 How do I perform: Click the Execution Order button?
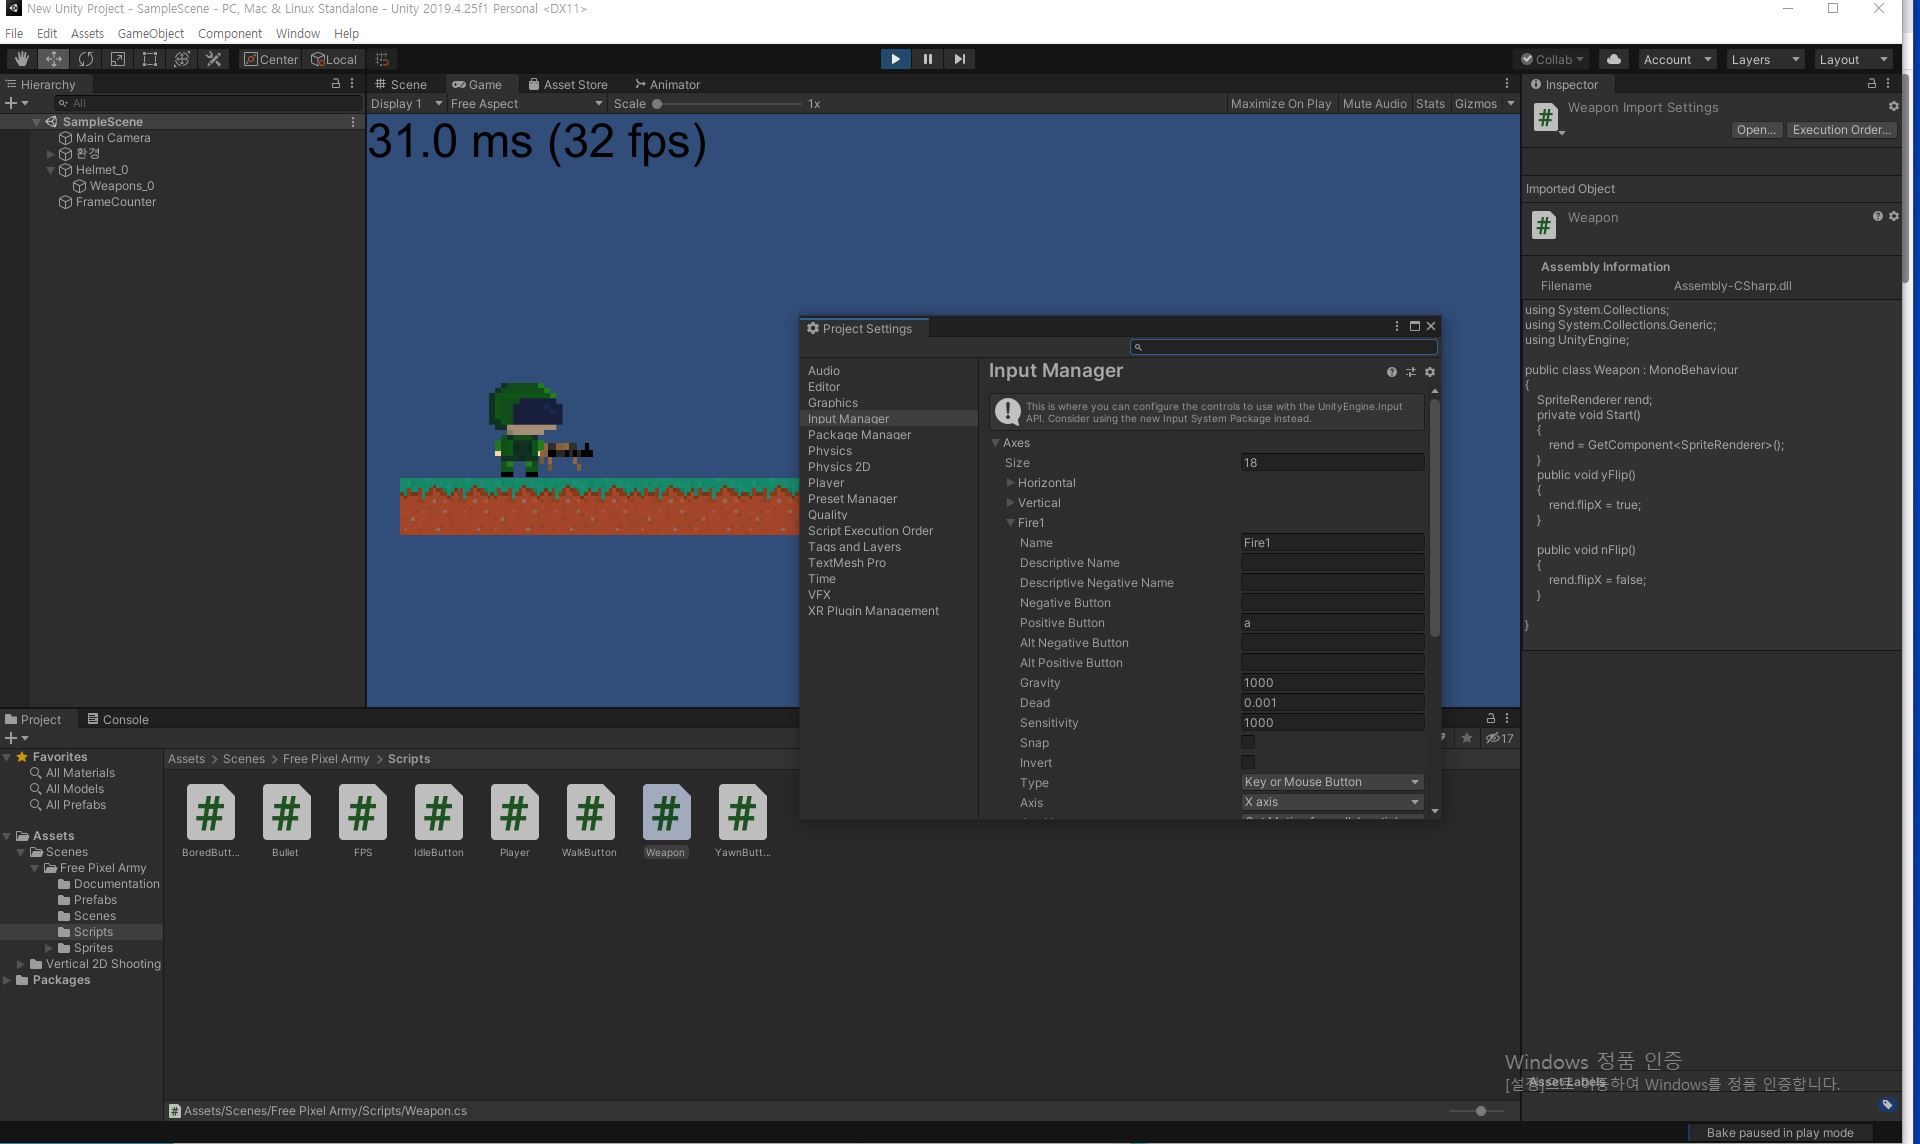pos(1840,130)
